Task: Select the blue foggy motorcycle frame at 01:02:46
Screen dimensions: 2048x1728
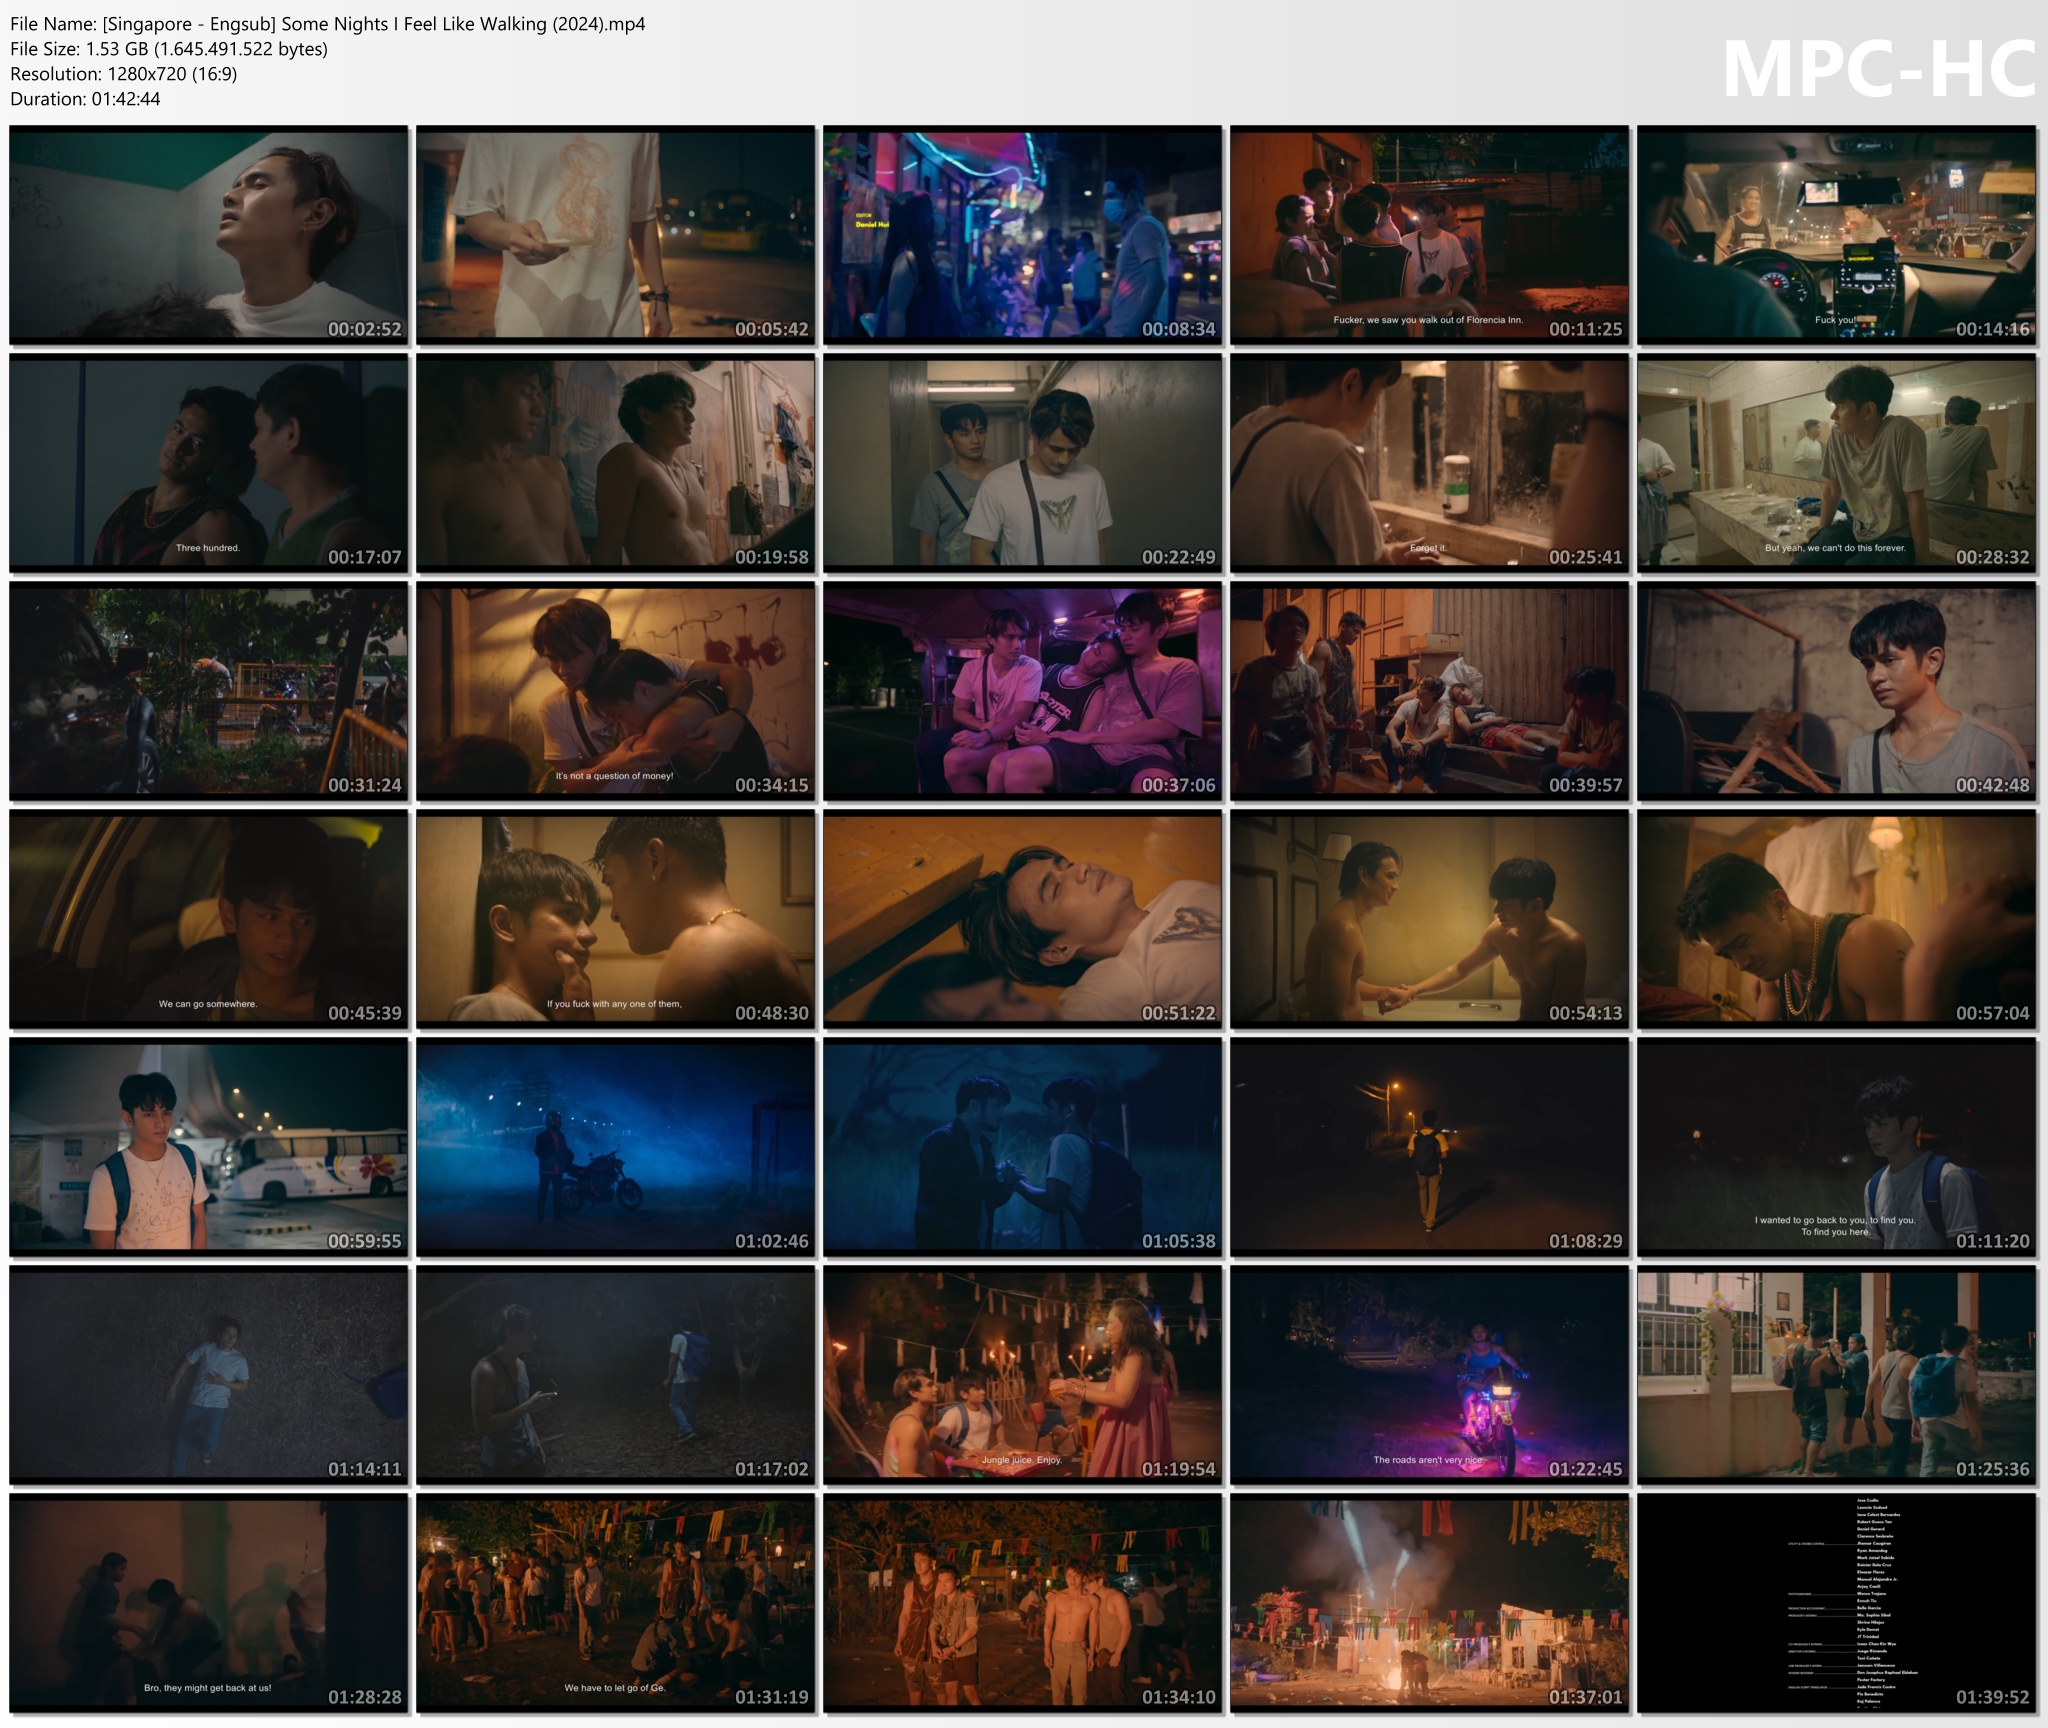Action: coord(615,1147)
